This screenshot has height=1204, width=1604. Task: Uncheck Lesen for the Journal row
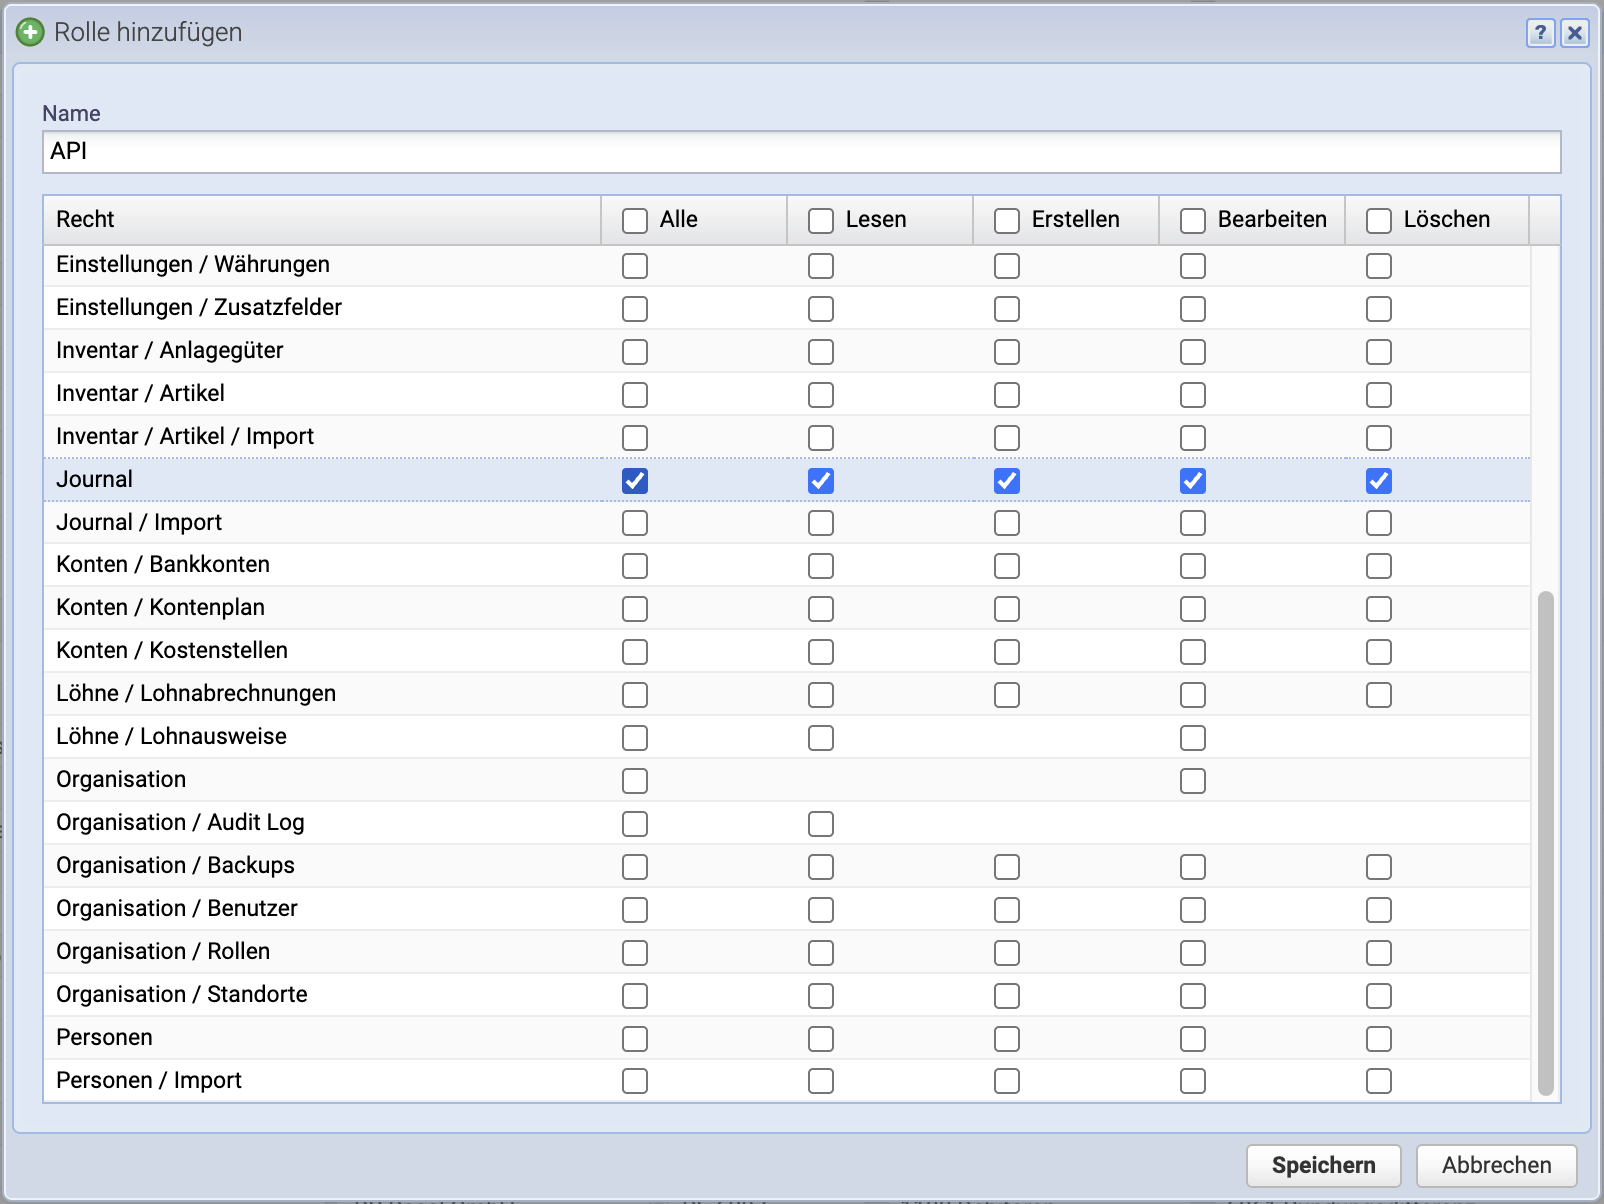(x=821, y=481)
